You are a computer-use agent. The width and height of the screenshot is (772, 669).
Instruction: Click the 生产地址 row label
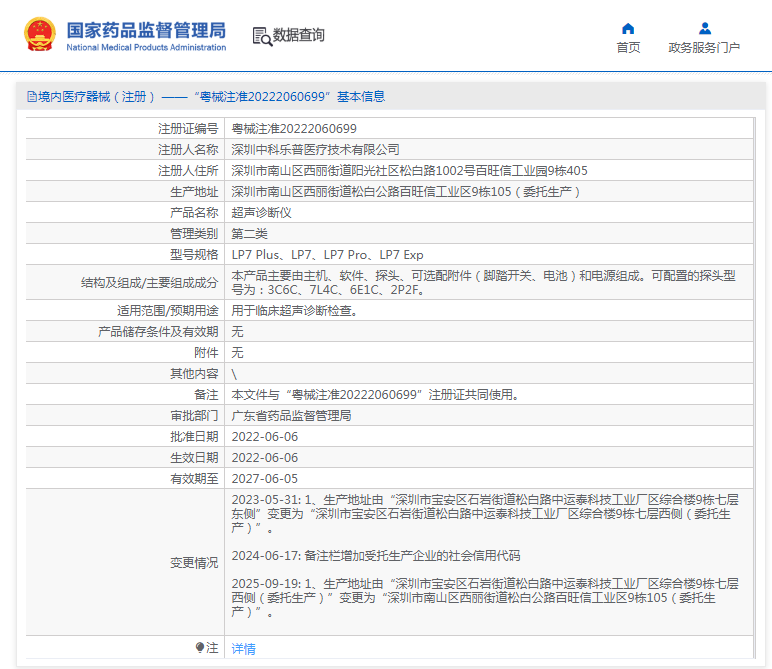[x=194, y=192]
